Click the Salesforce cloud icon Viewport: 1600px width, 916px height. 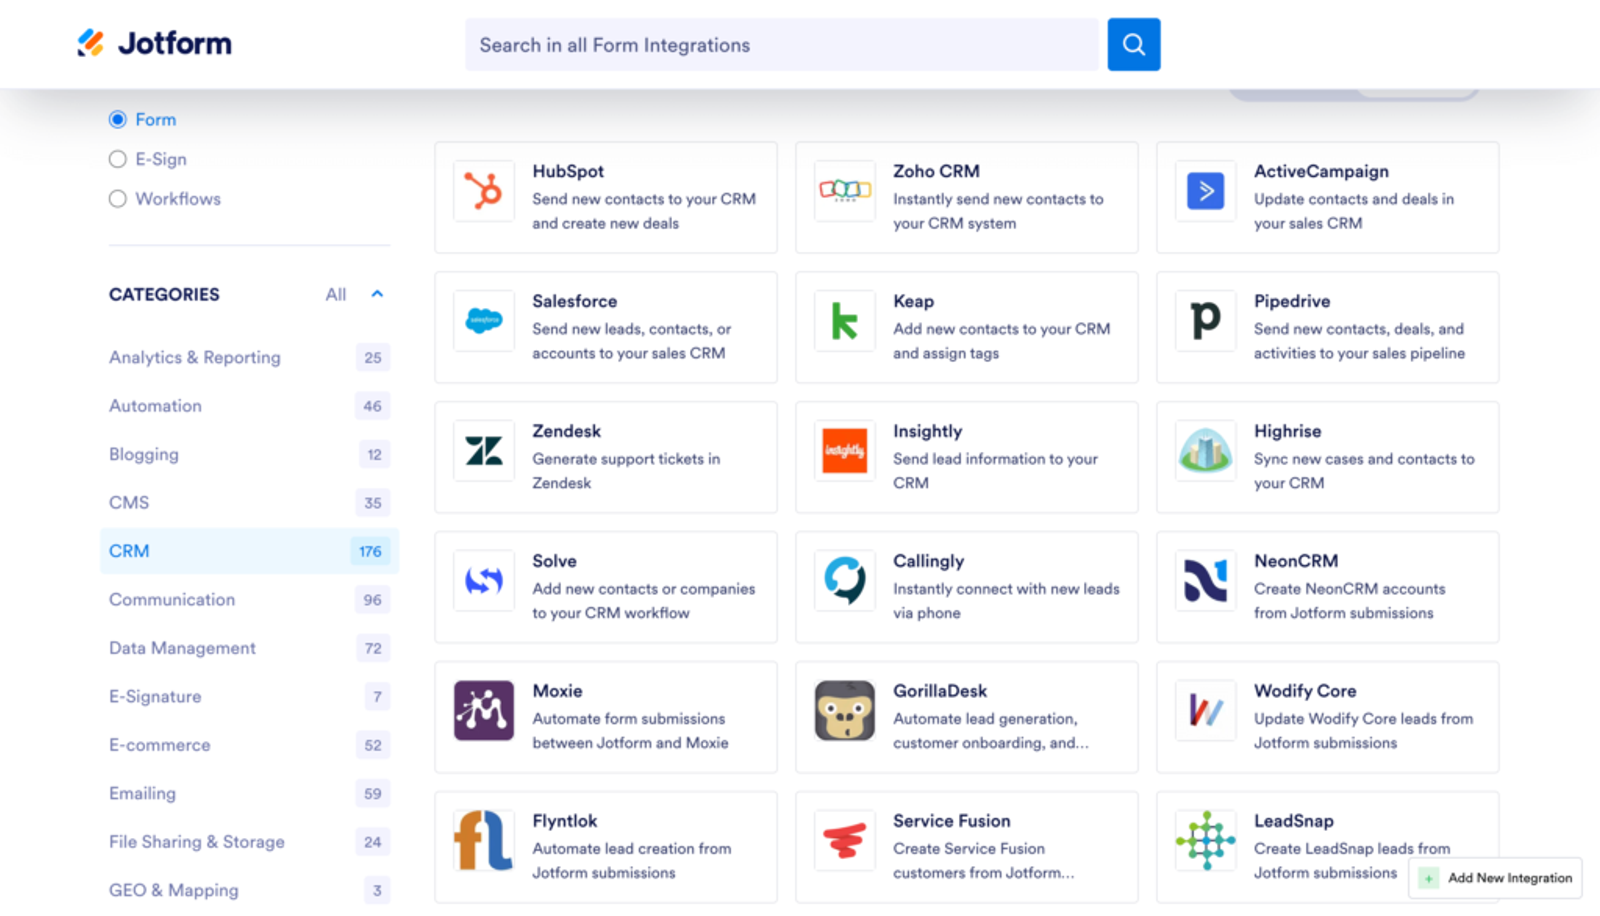[x=484, y=320]
